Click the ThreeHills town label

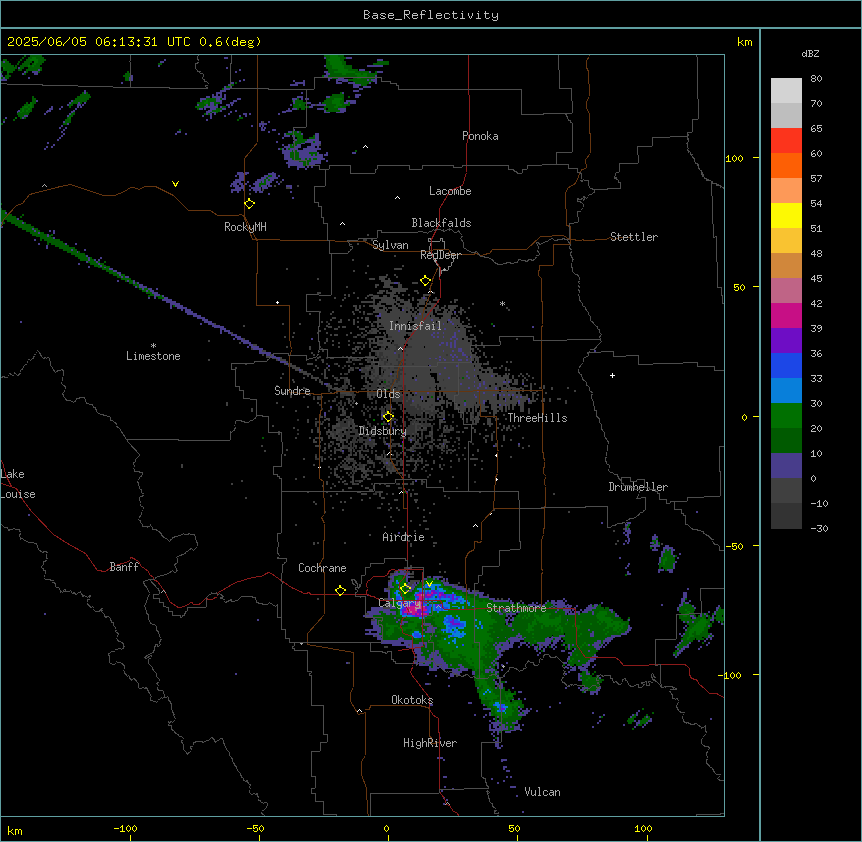(x=537, y=418)
